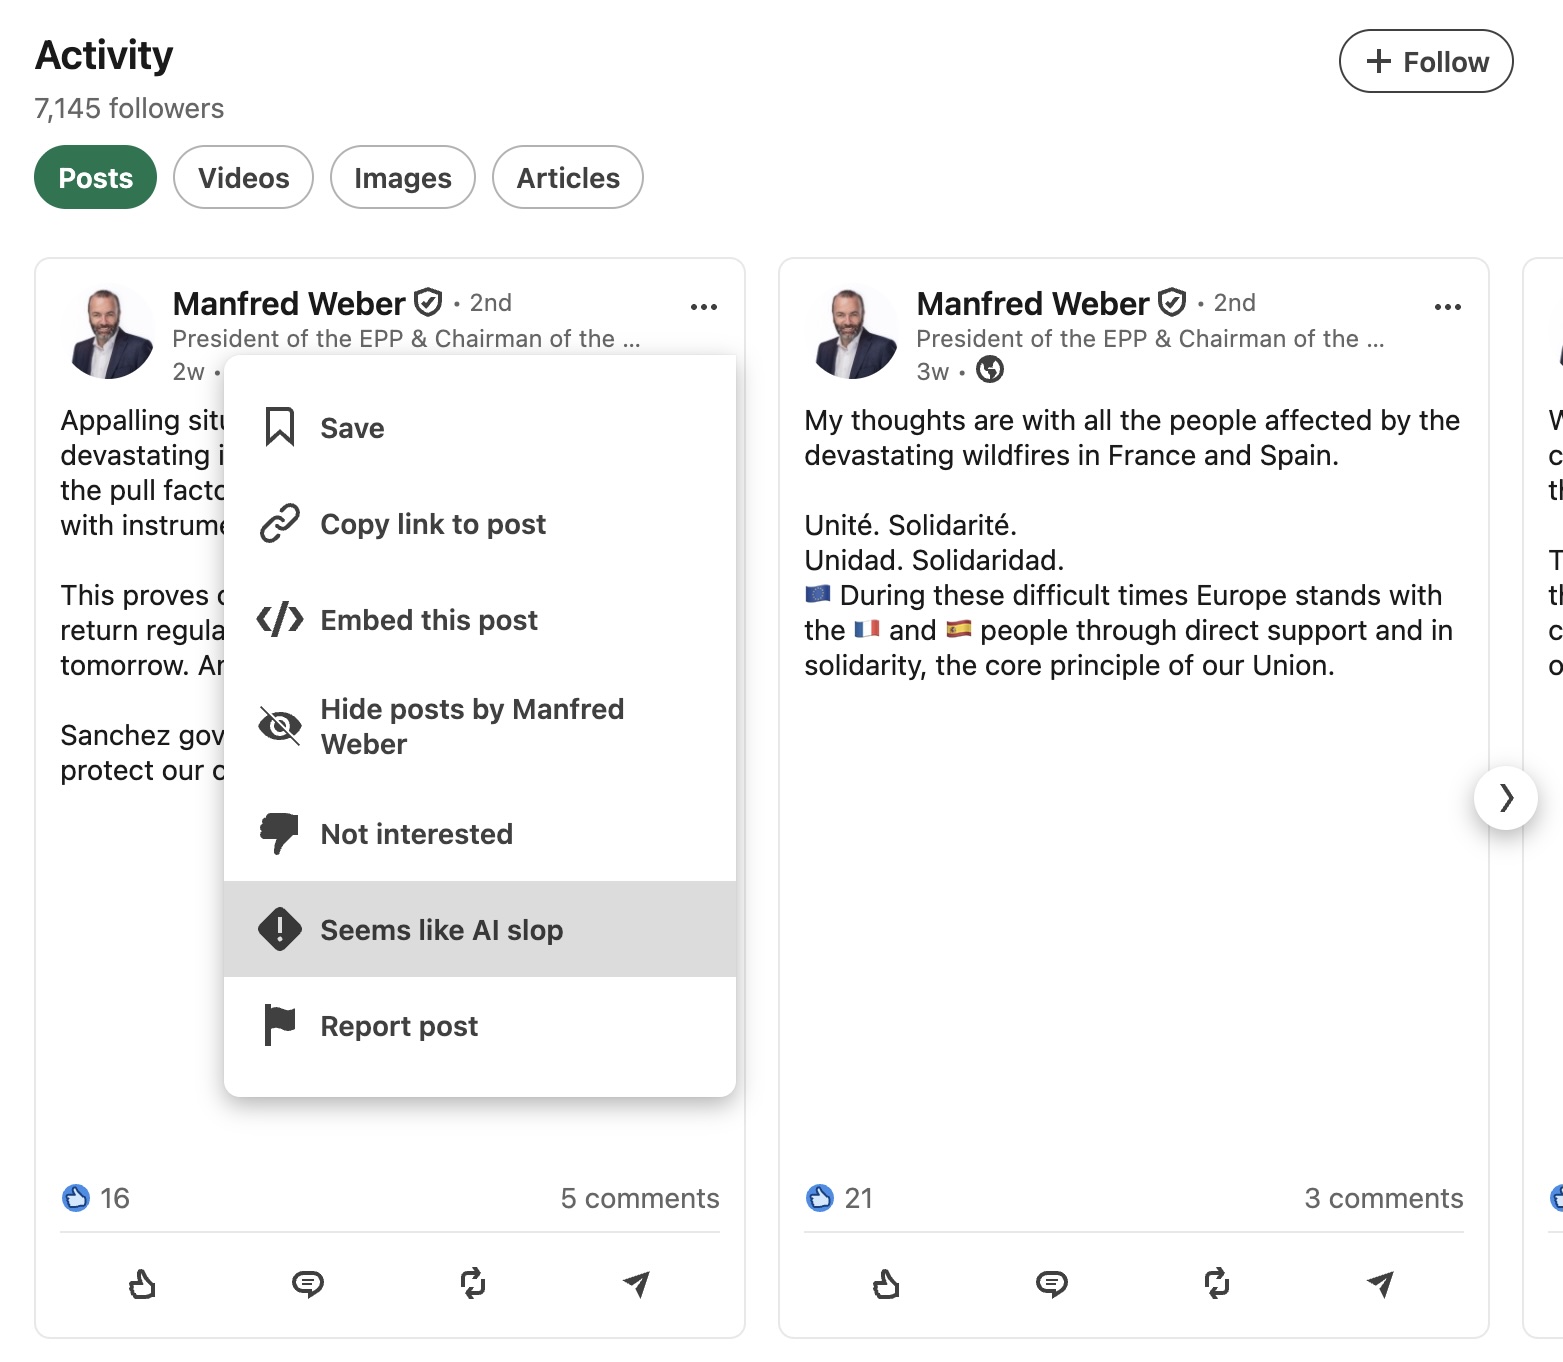Switch to the Videos filter

(x=243, y=177)
